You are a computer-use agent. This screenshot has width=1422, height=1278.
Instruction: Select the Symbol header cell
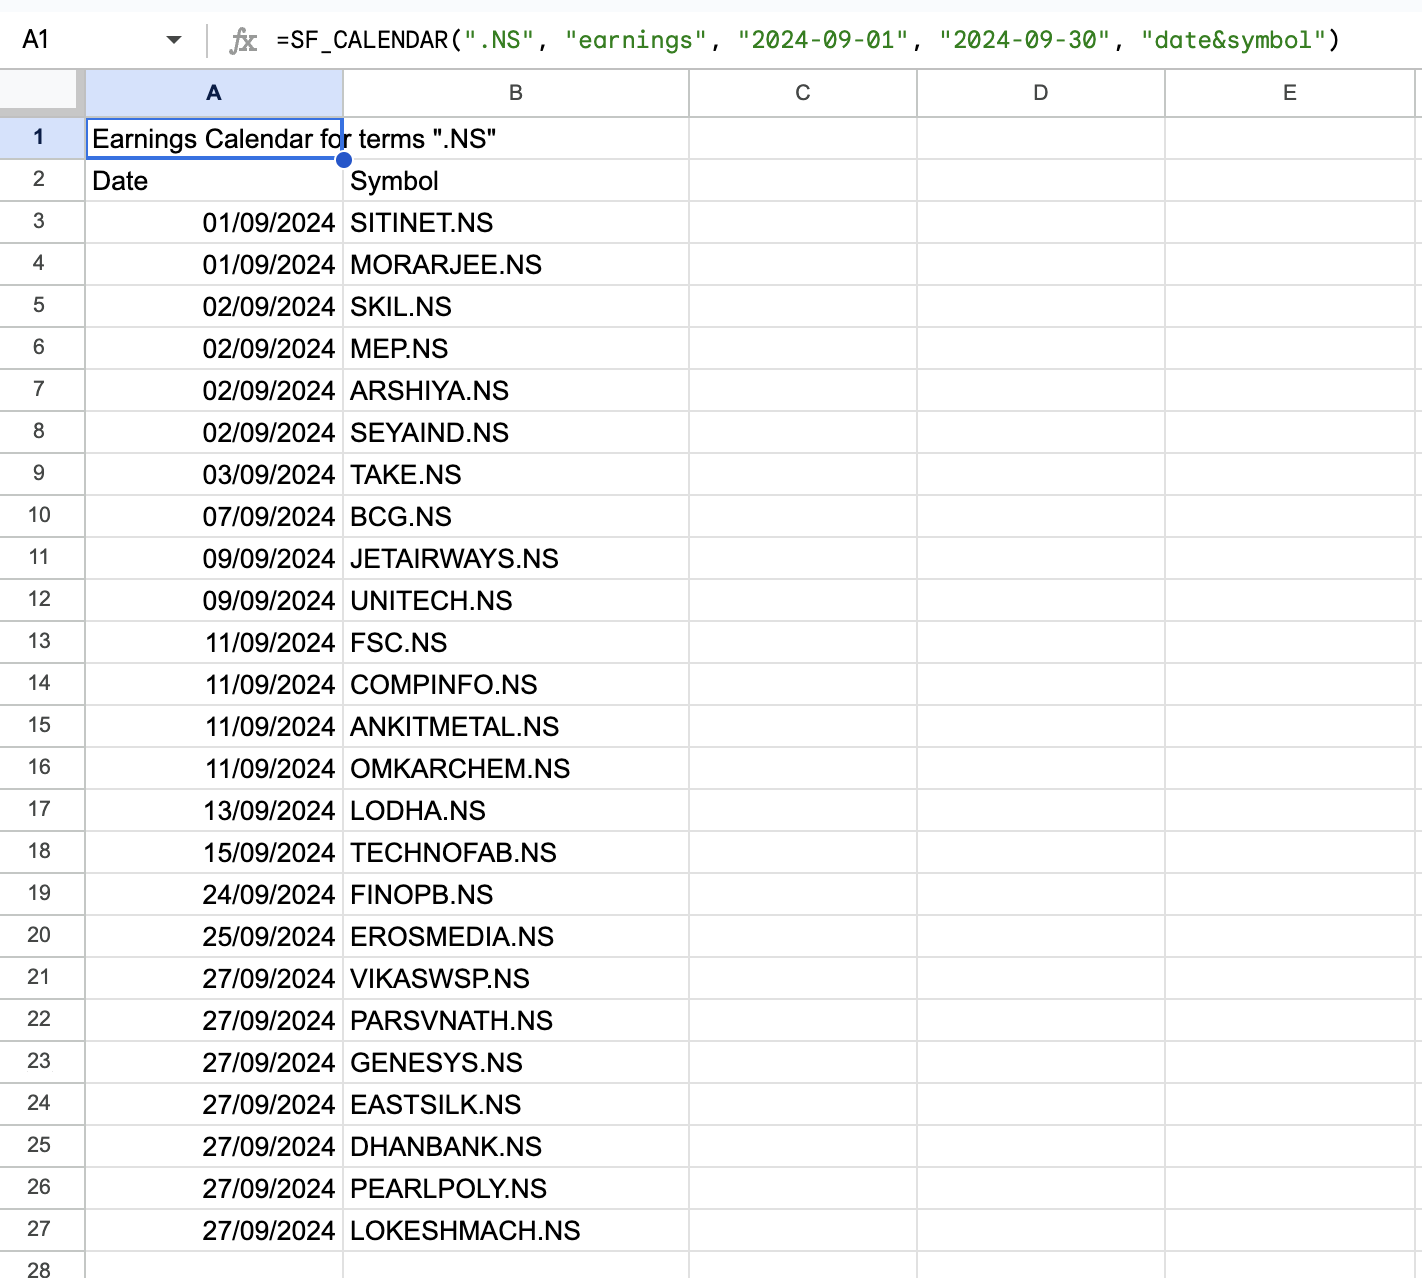pyautogui.click(x=515, y=180)
